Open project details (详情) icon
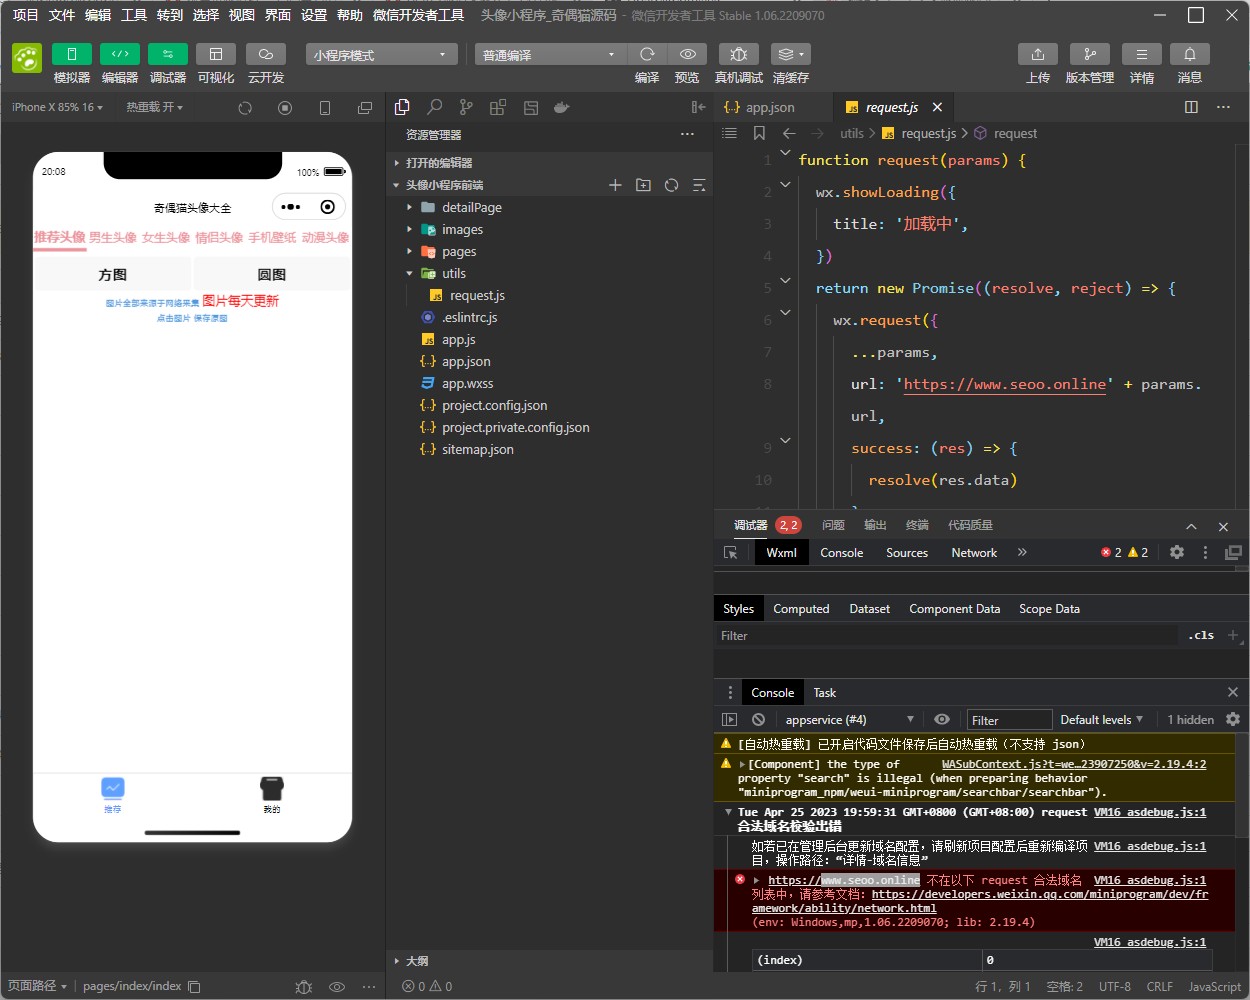This screenshot has height=1000, width=1250. pyautogui.click(x=1142, y=54)
